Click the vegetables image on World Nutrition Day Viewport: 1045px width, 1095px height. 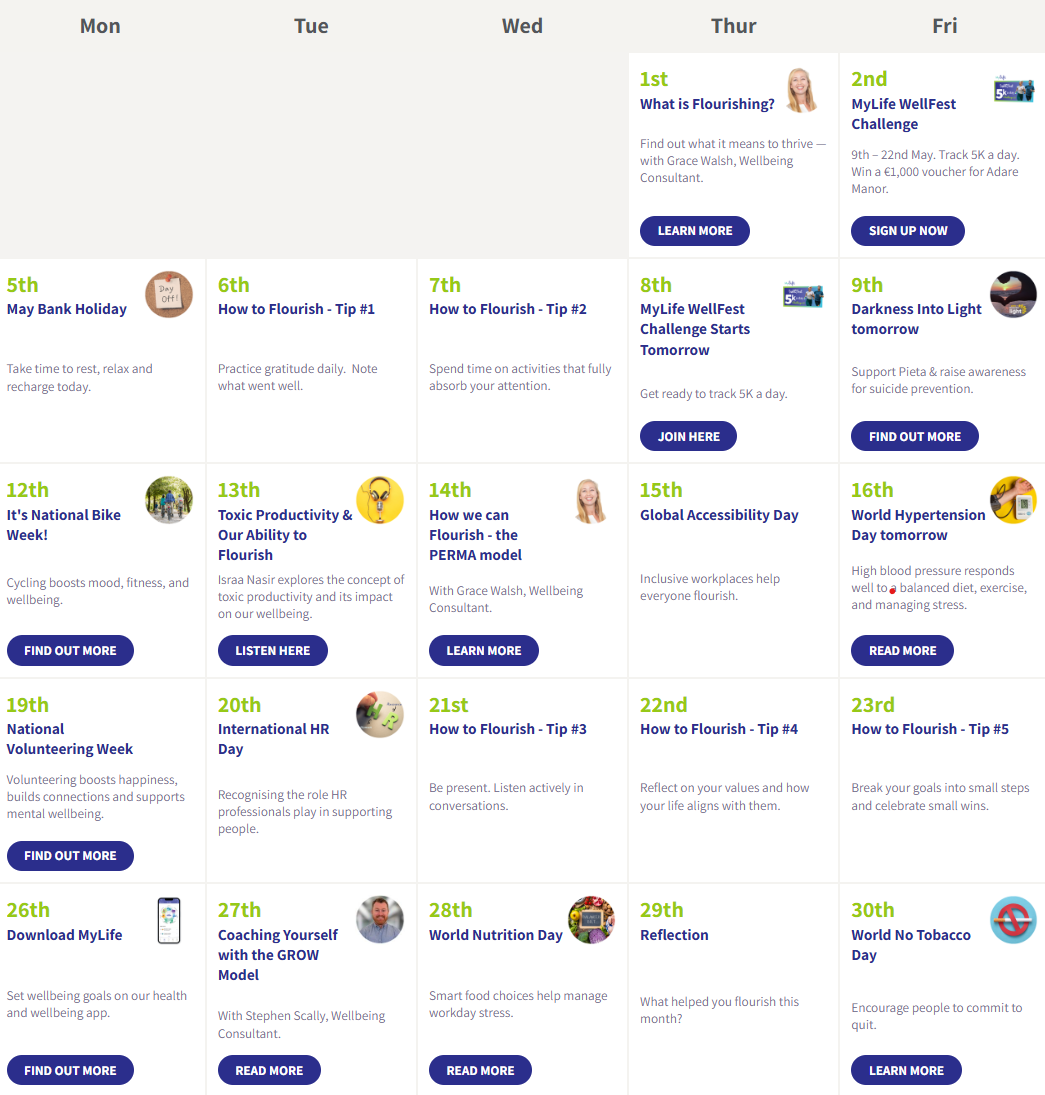(x=592, y=920)
